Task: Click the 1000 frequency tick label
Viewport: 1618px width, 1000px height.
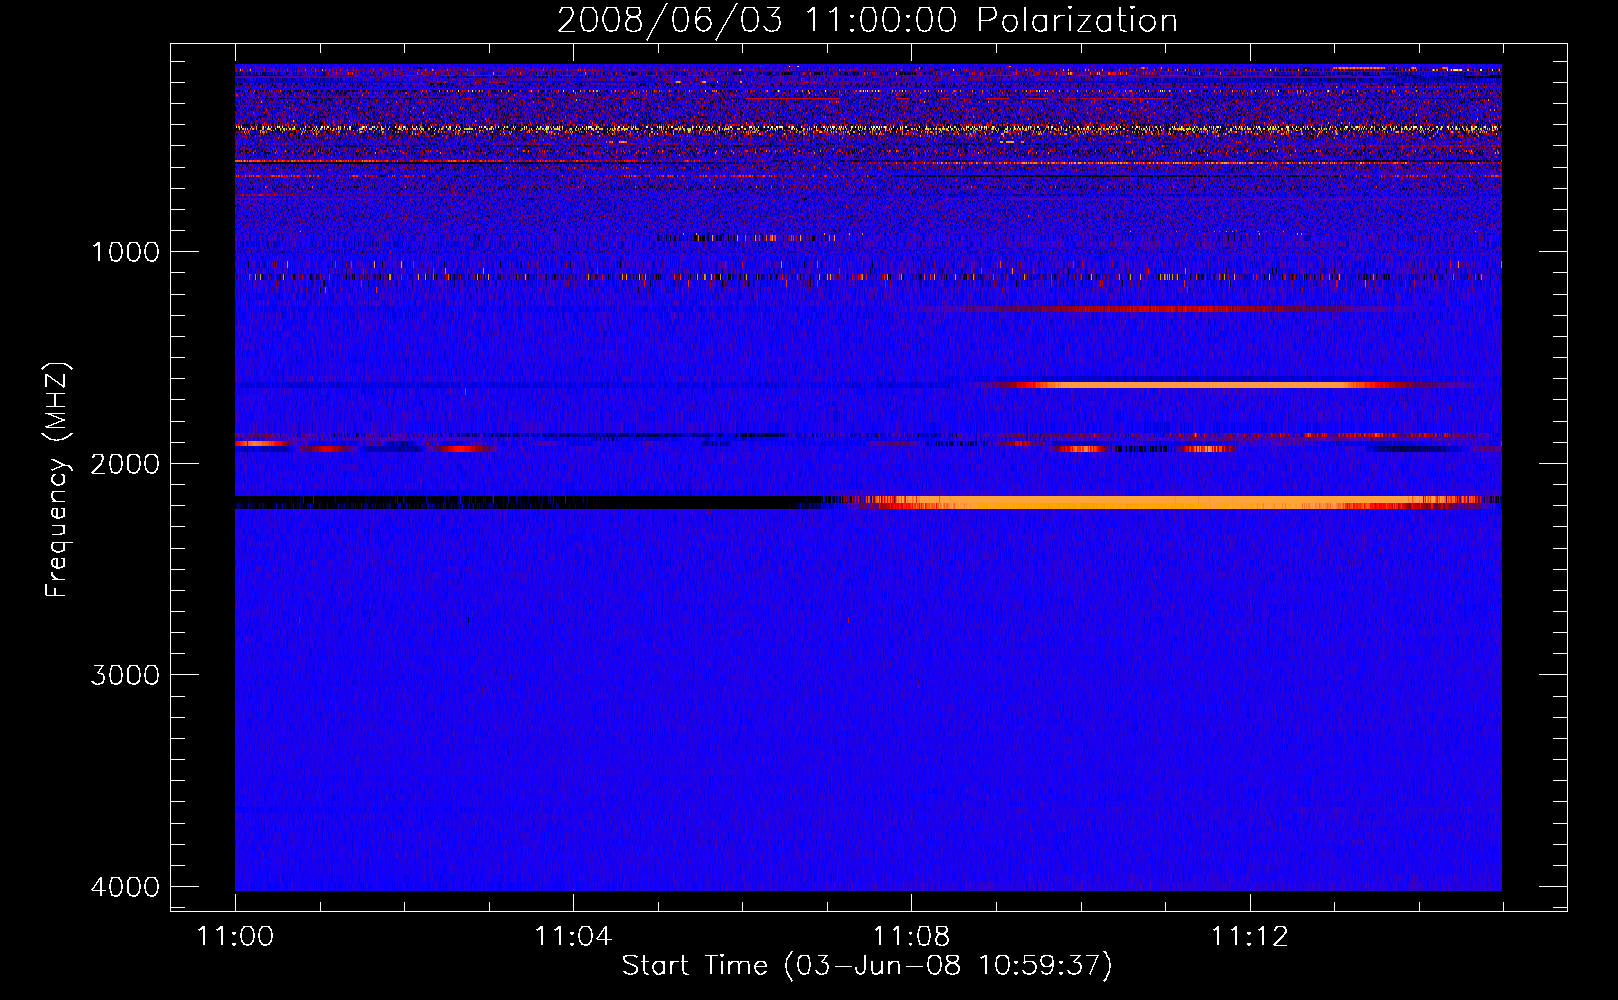Action: [125, 252]
